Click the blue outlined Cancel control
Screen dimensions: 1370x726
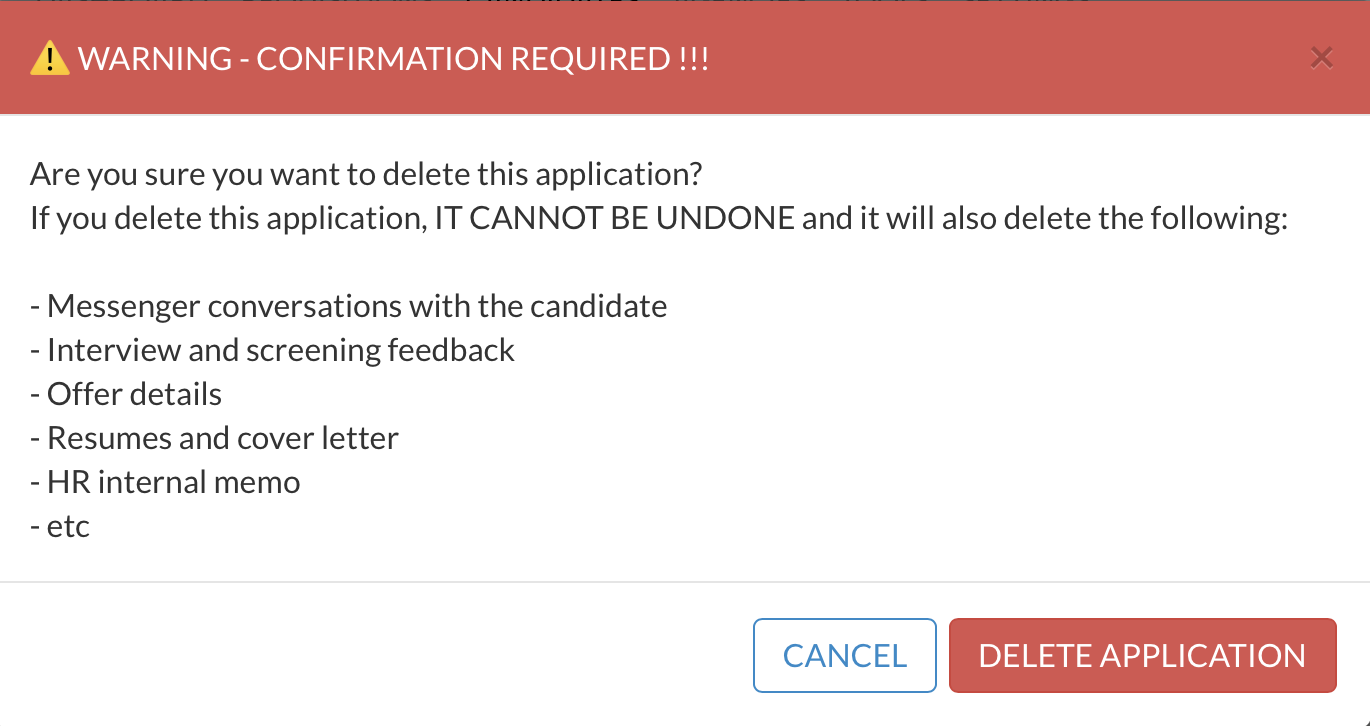coord(844,655)
